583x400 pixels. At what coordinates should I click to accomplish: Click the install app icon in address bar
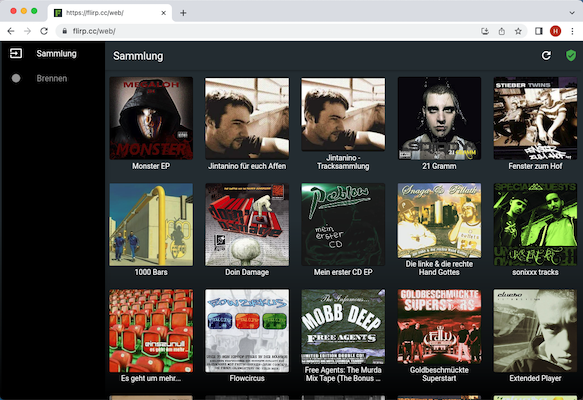coord(485,31)
